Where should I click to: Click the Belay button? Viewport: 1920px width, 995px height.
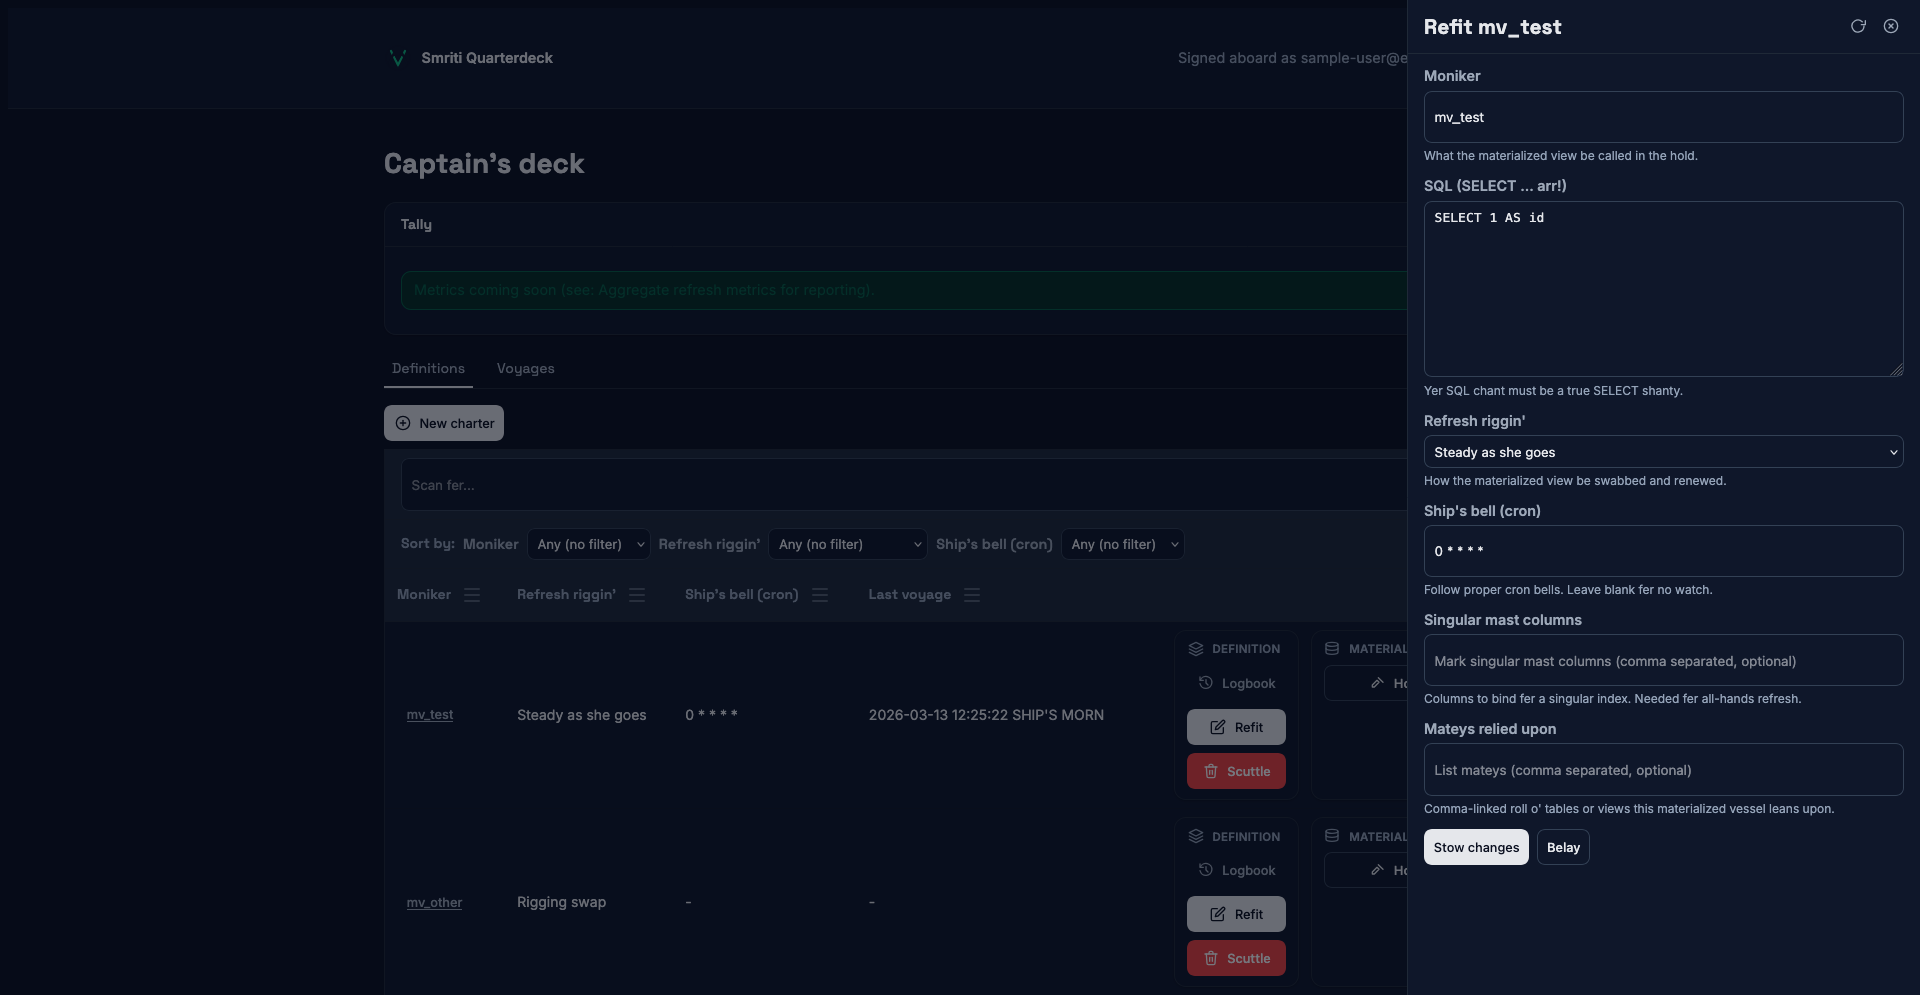tap(1562, 848)
